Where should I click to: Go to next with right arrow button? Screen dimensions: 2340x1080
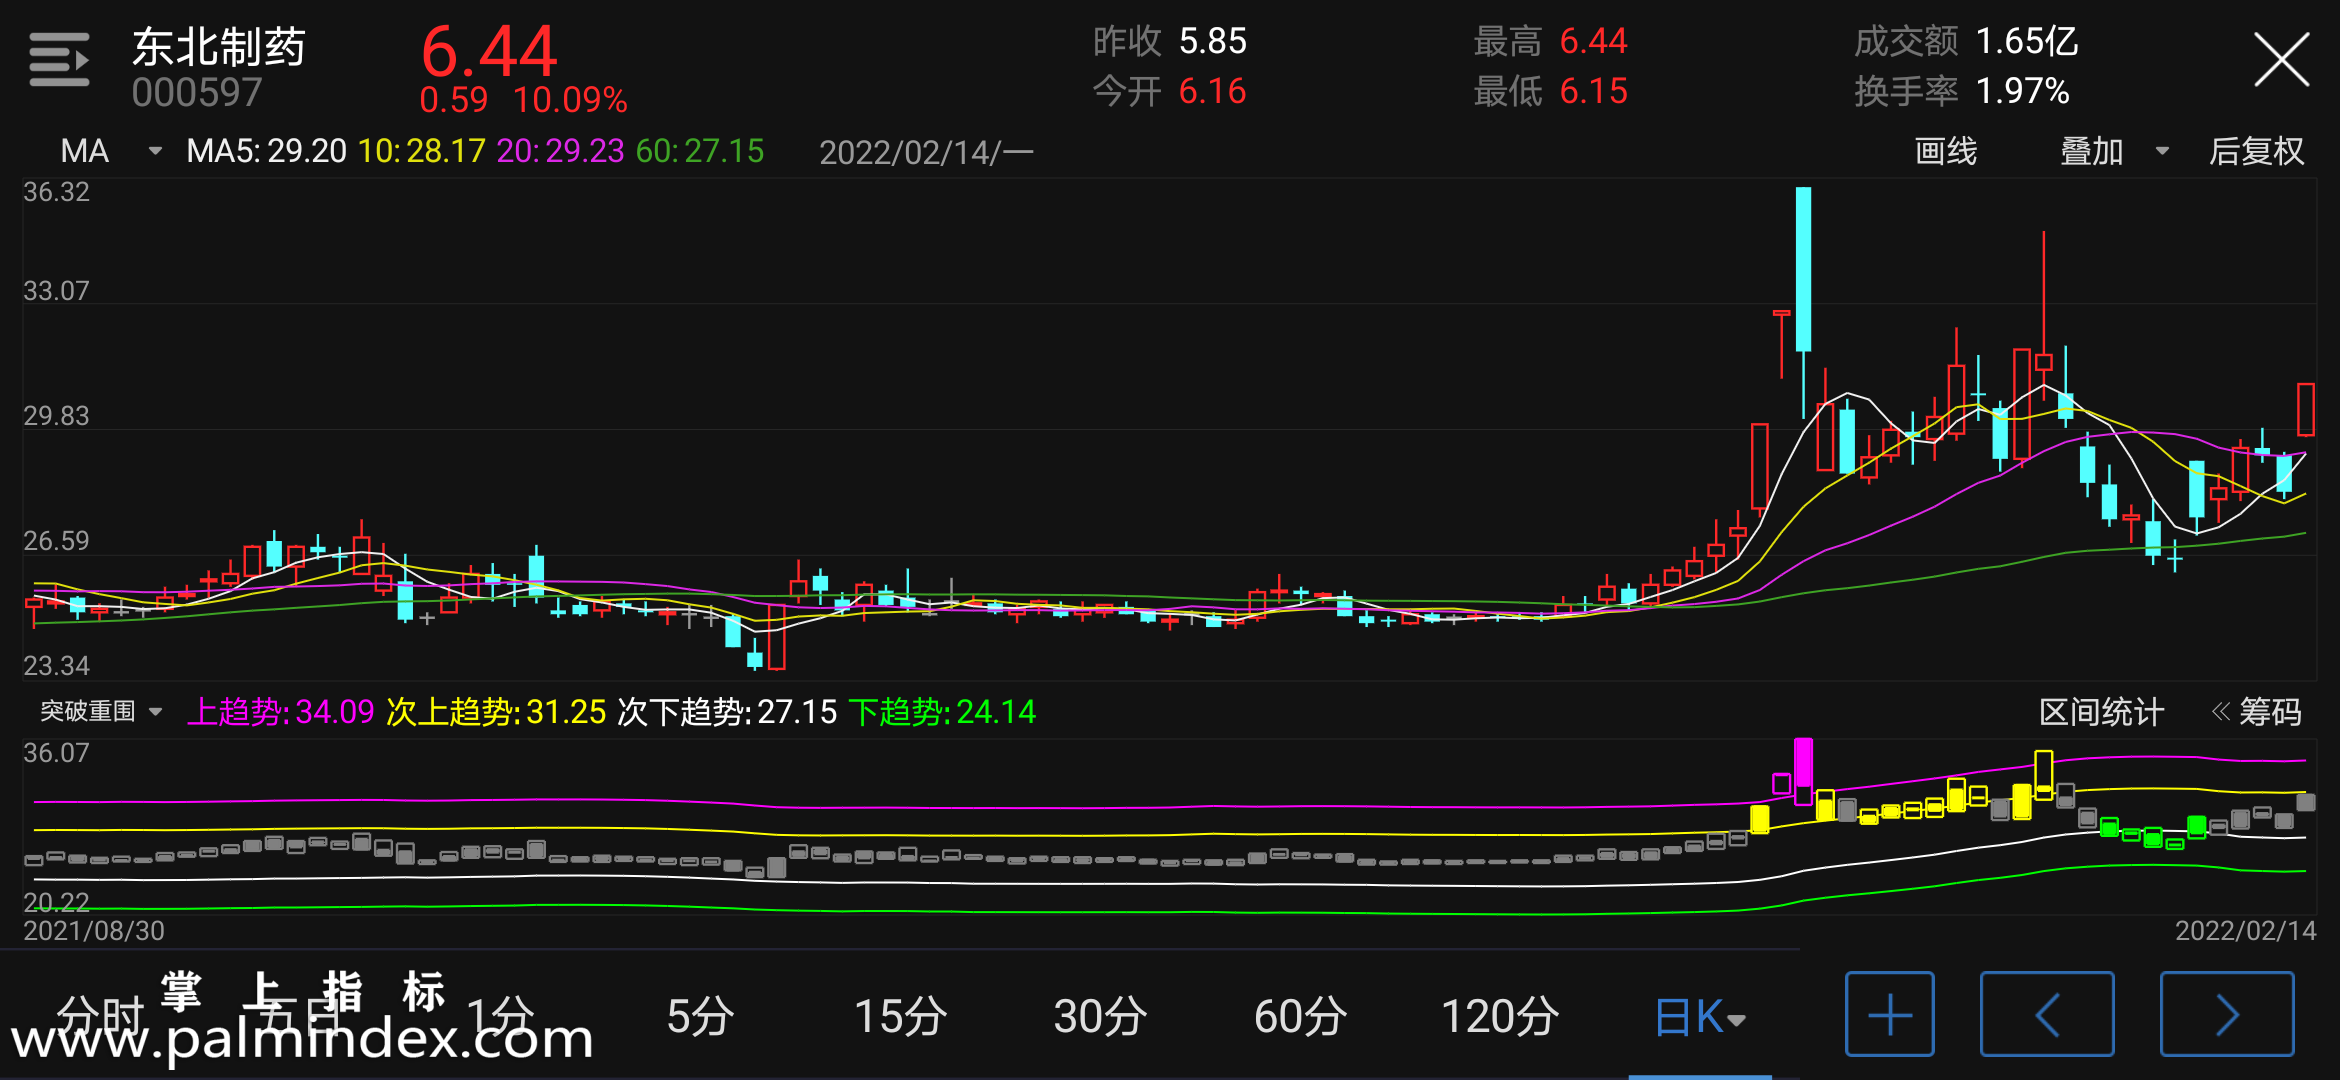(2227, 1014)
